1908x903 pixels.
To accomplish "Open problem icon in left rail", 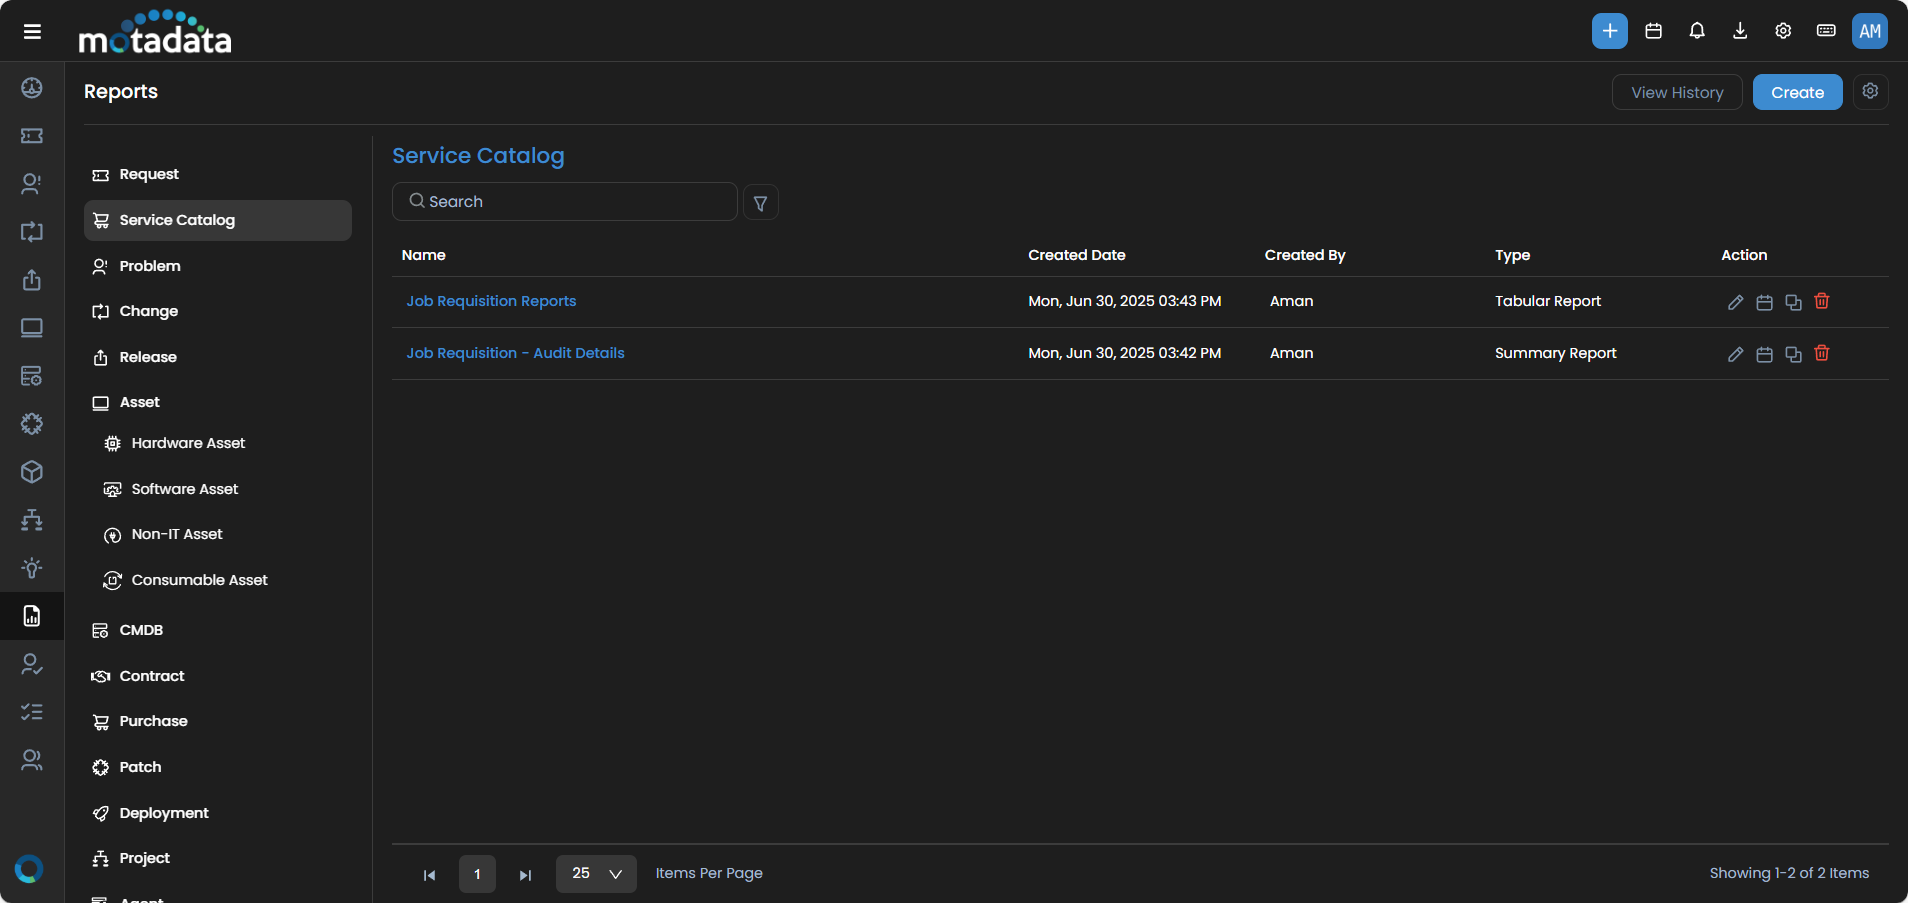I will coord(32,184).
